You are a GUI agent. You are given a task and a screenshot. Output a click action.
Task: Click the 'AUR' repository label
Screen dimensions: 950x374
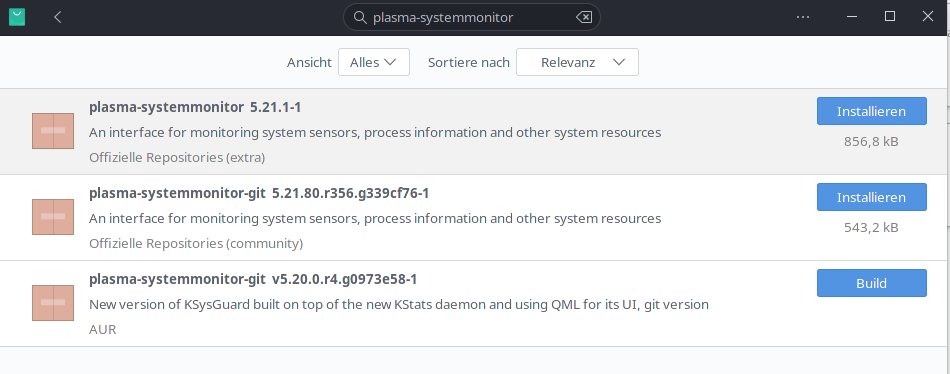pyautogui.click(x=102, y=330)
